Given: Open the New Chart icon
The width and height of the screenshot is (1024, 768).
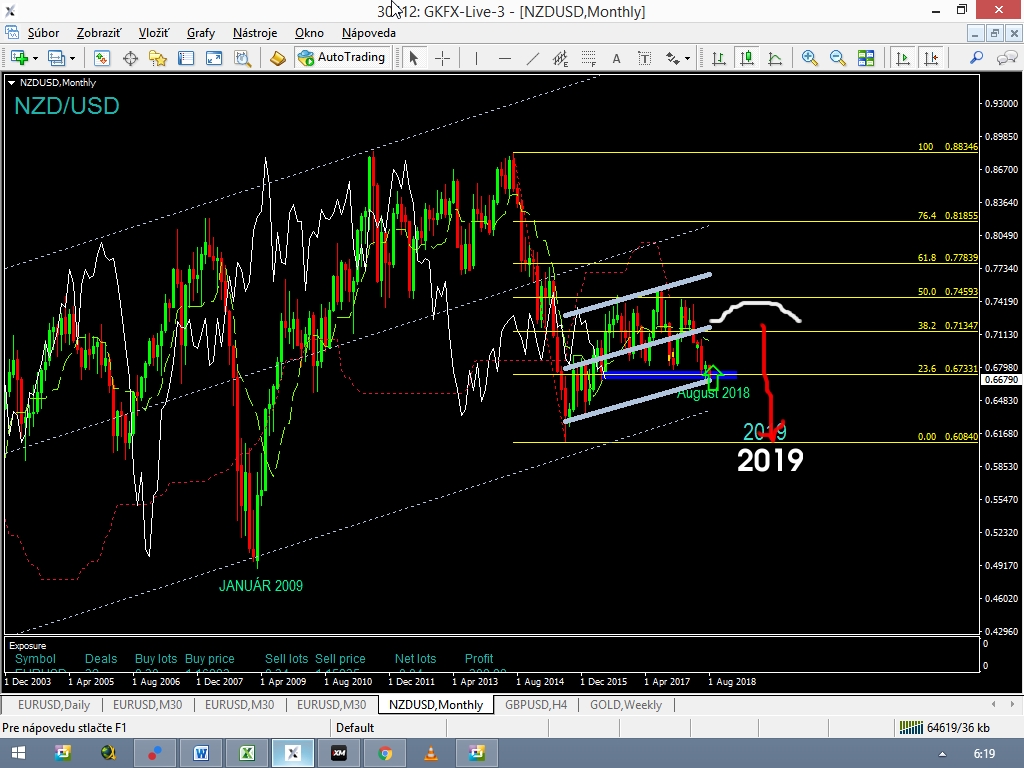Looking at the screenshot, I should (19, 58).
